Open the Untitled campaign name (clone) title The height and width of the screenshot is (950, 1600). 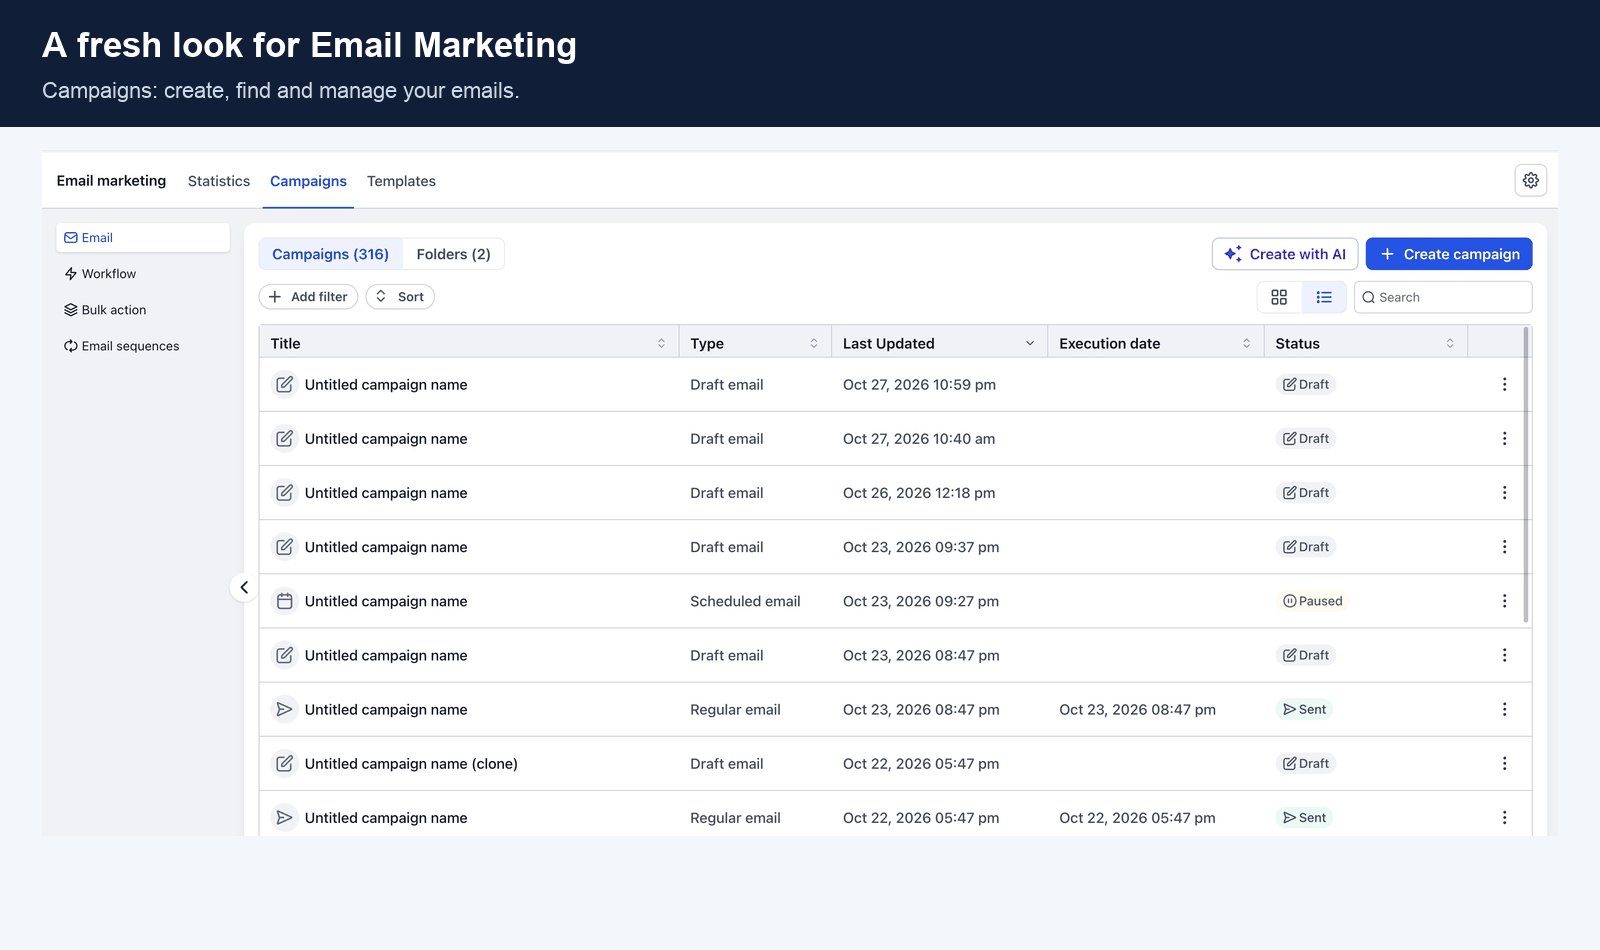[x=411, y=764]
